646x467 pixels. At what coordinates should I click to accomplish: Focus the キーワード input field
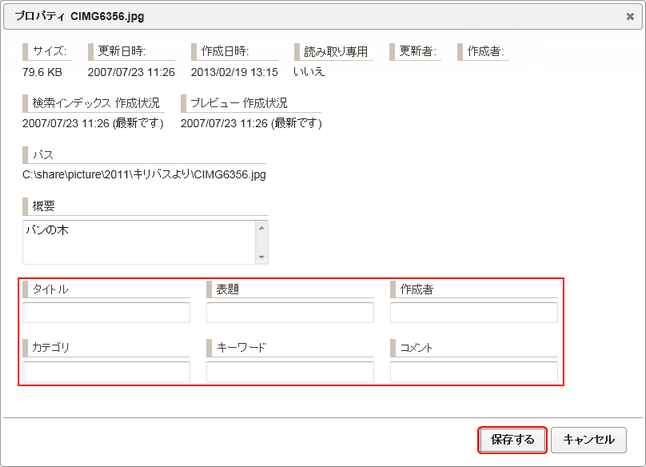[290, 371]
